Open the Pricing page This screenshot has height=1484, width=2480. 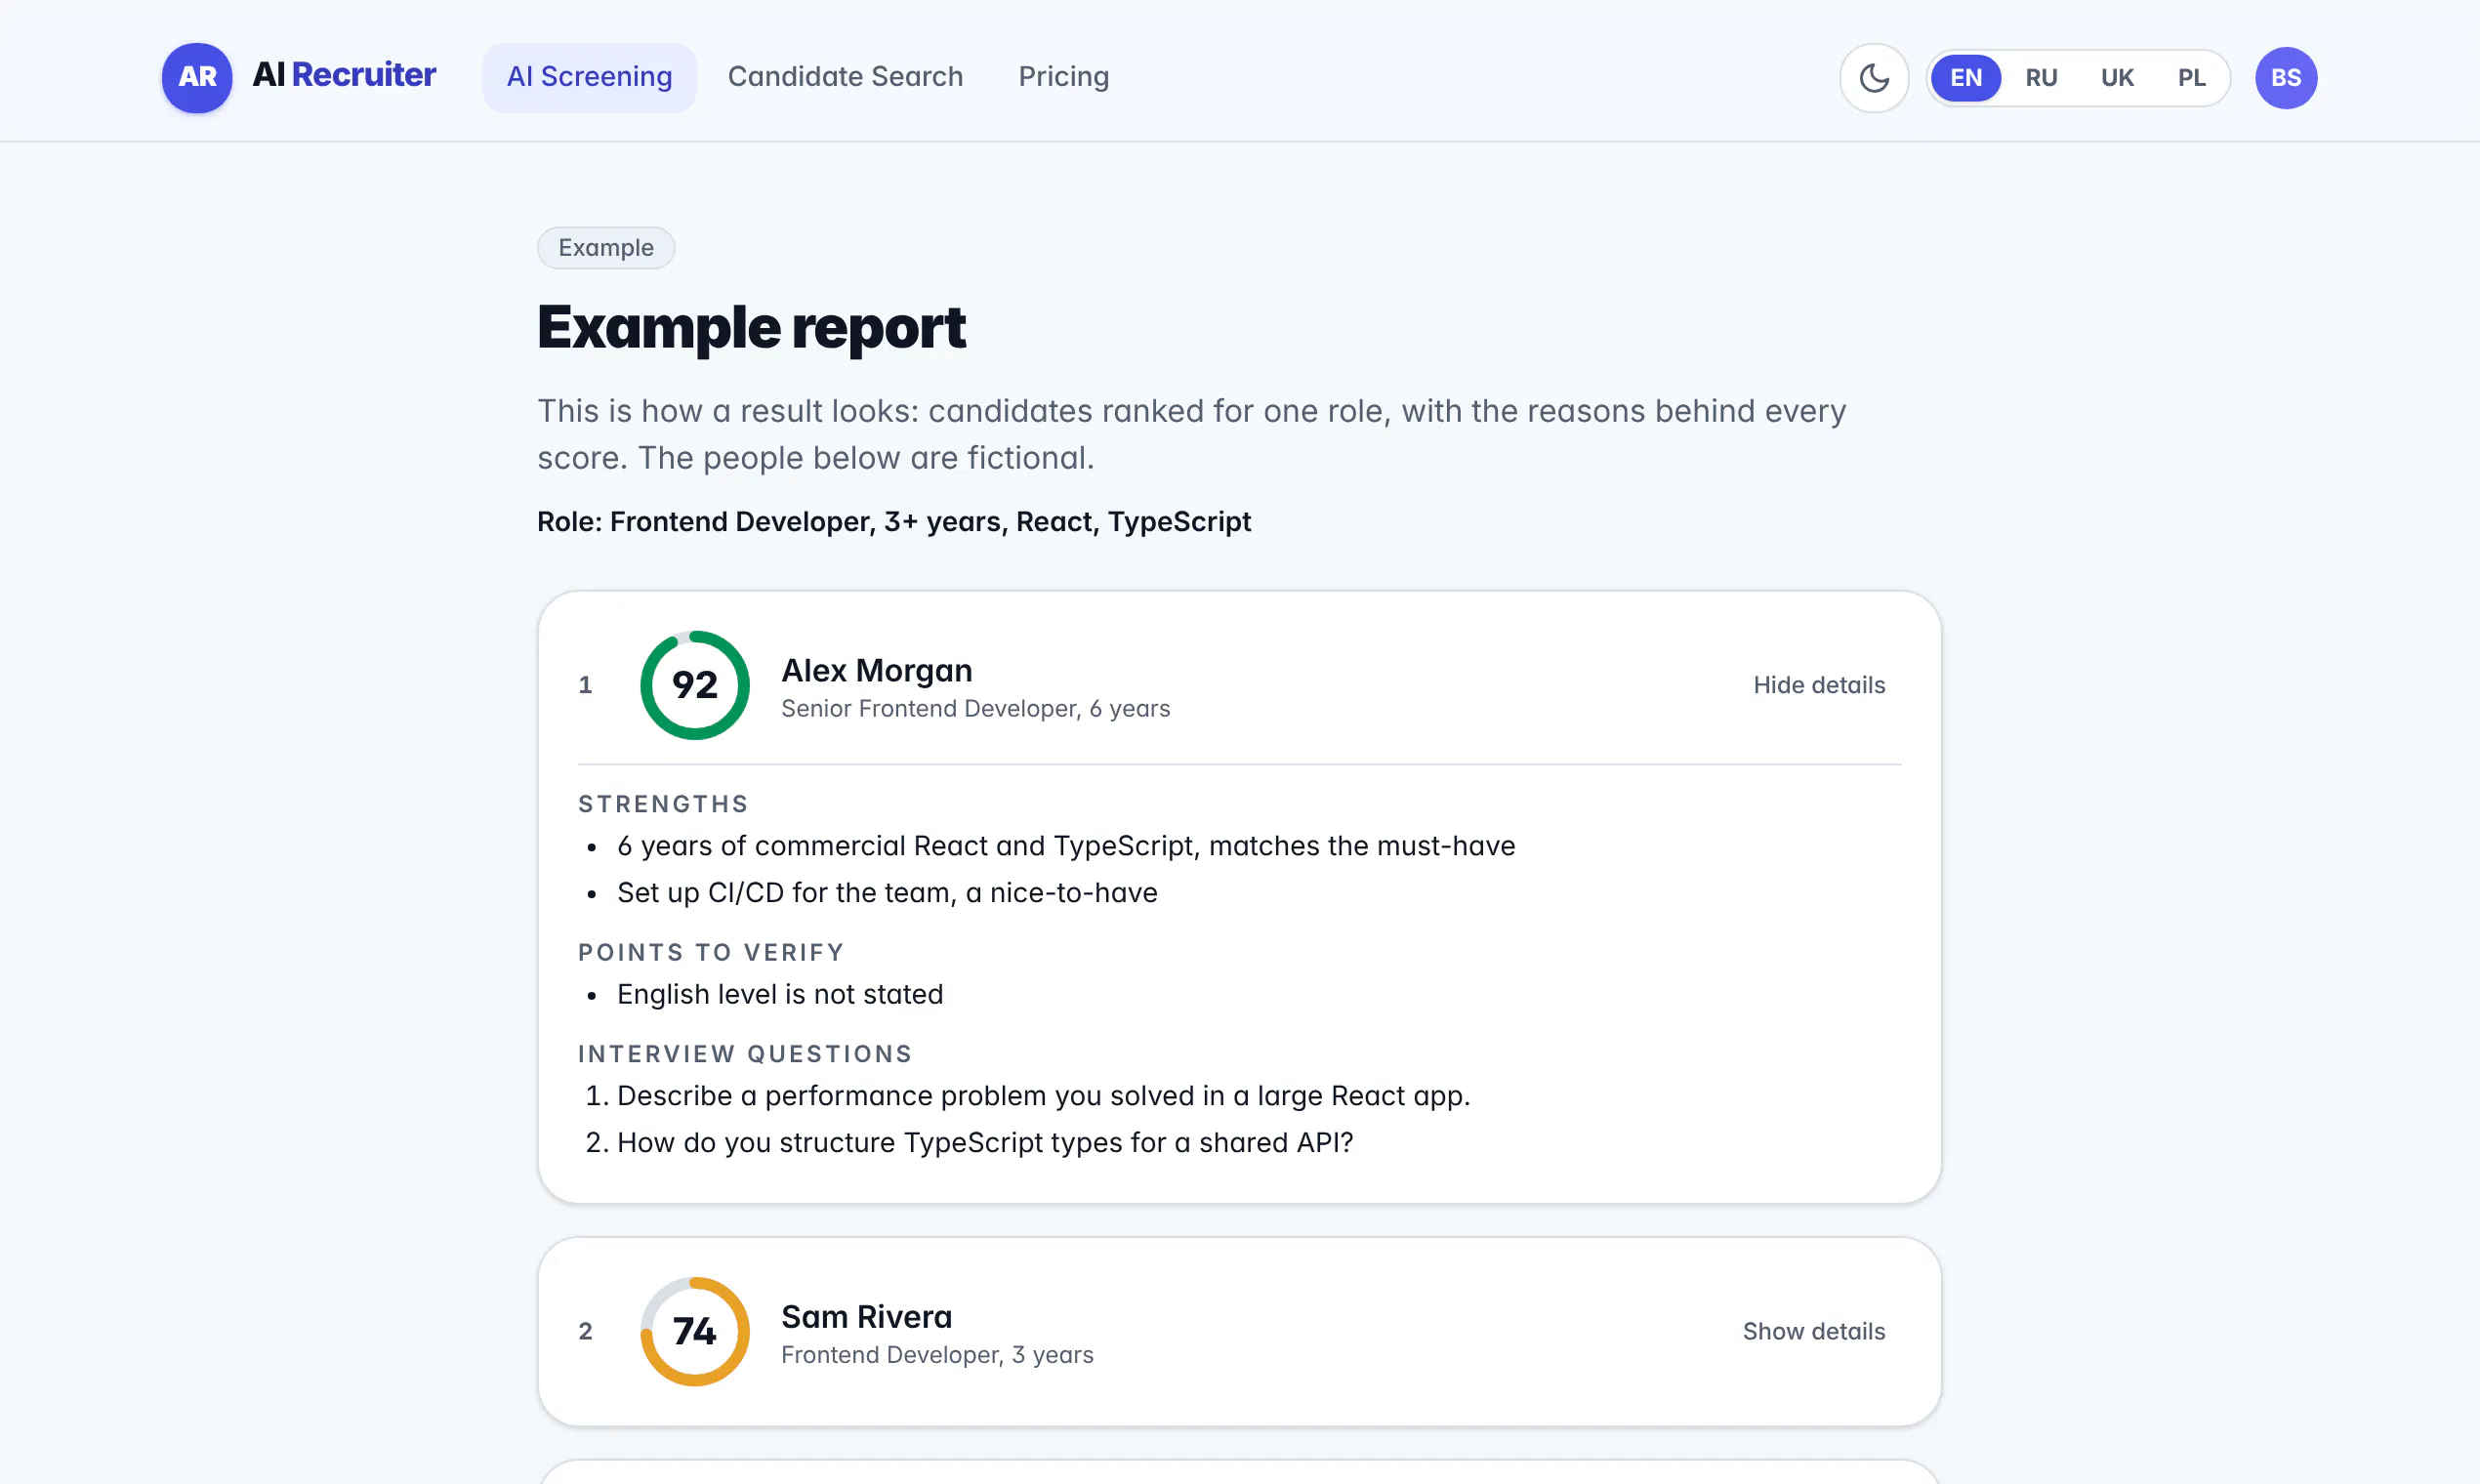pos(1064,77)
